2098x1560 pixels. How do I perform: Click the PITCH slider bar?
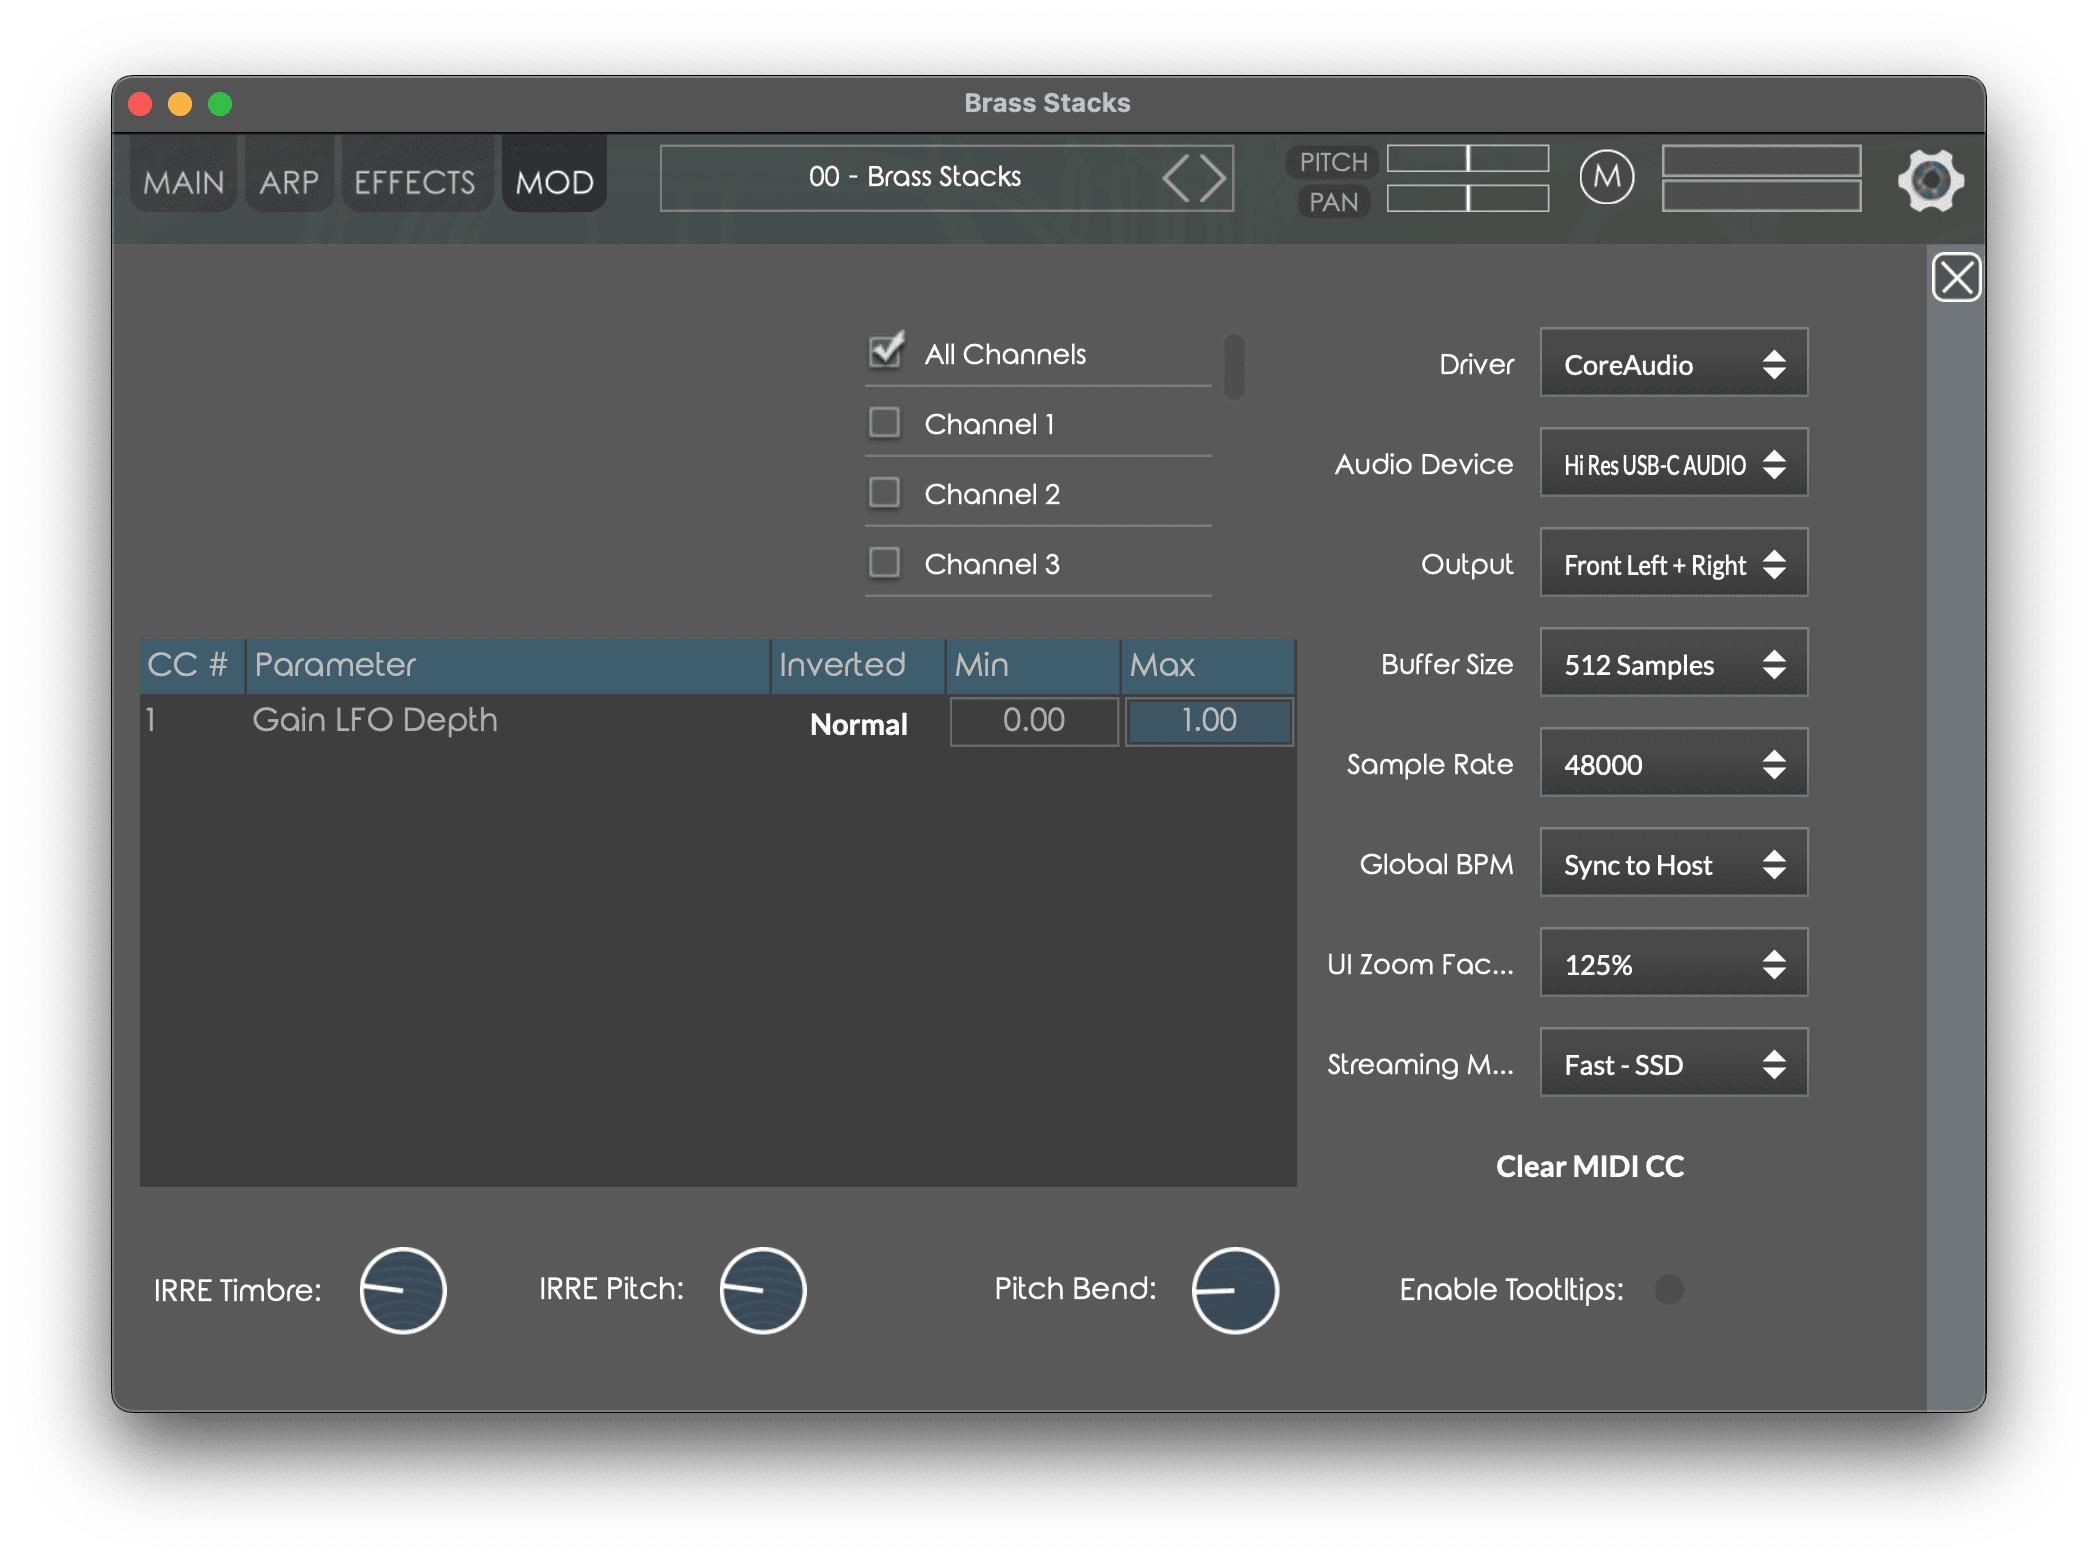[x=1467, y=159]
